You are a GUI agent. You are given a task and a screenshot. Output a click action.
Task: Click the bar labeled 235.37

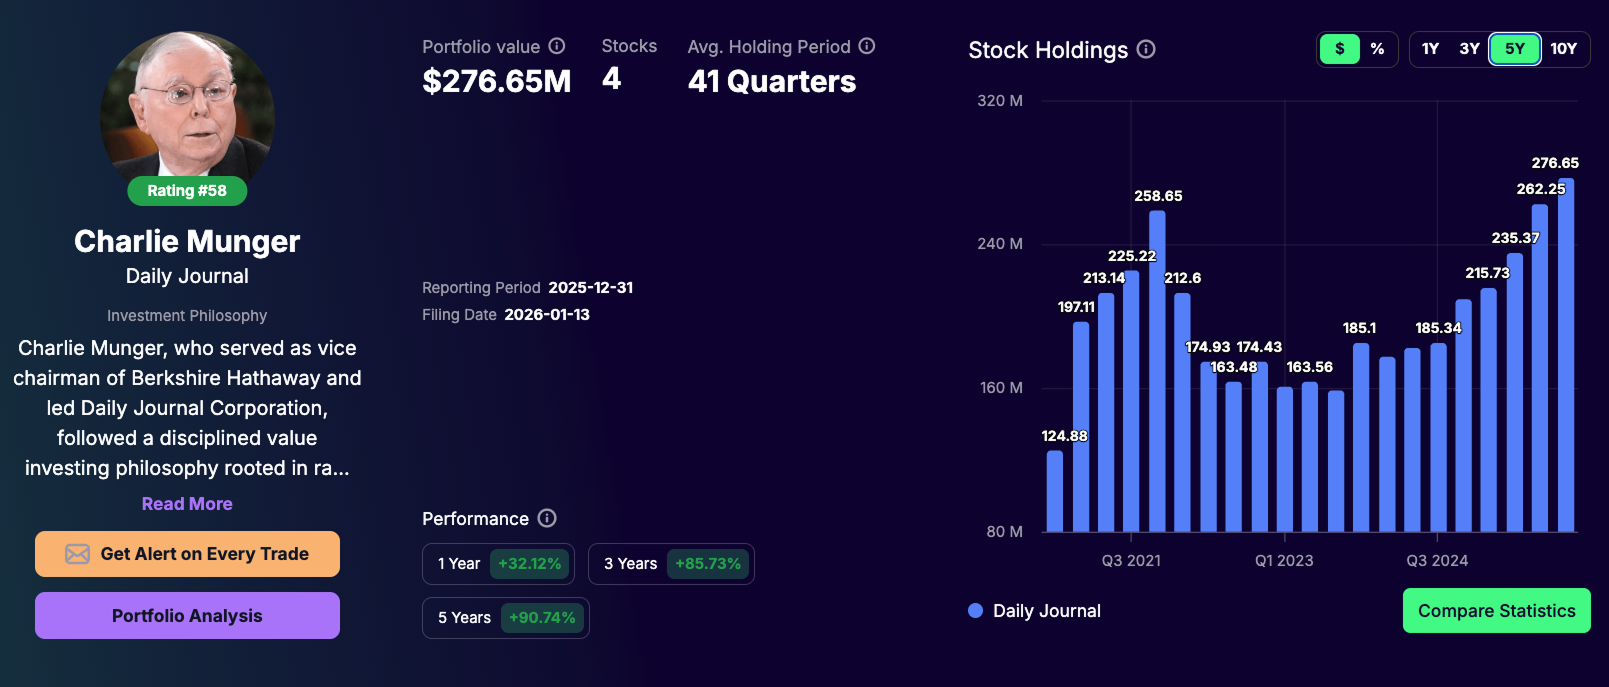click(1515, 392)
